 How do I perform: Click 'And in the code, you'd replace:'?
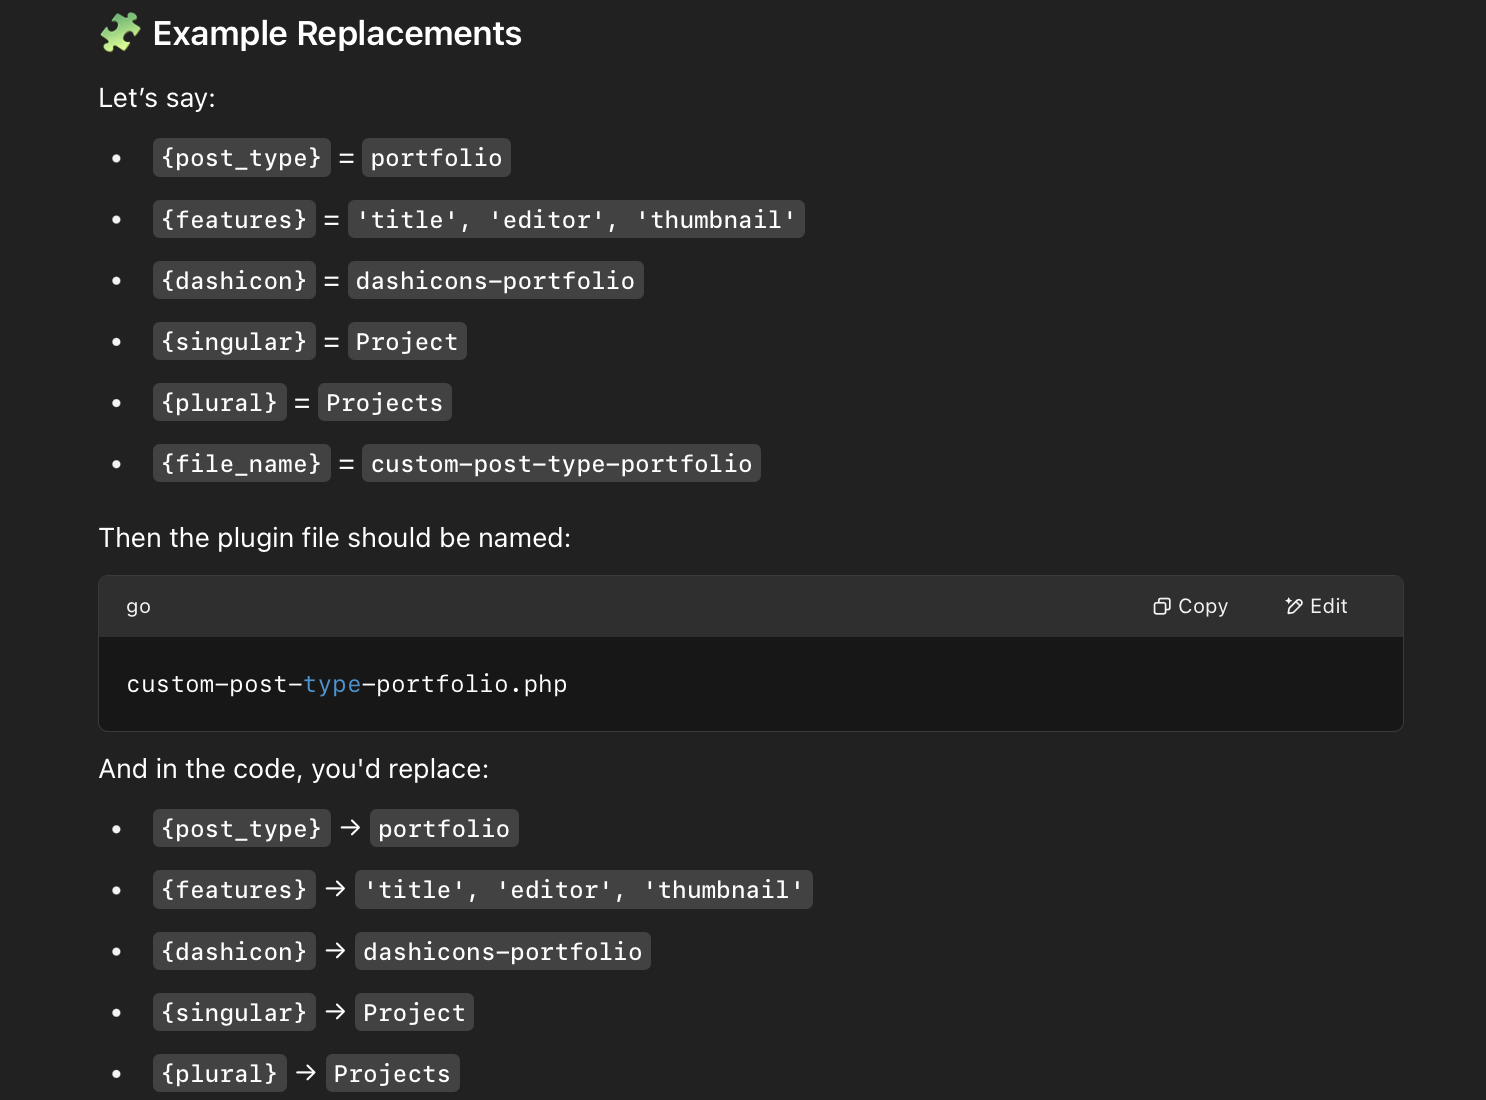point(294,769)
